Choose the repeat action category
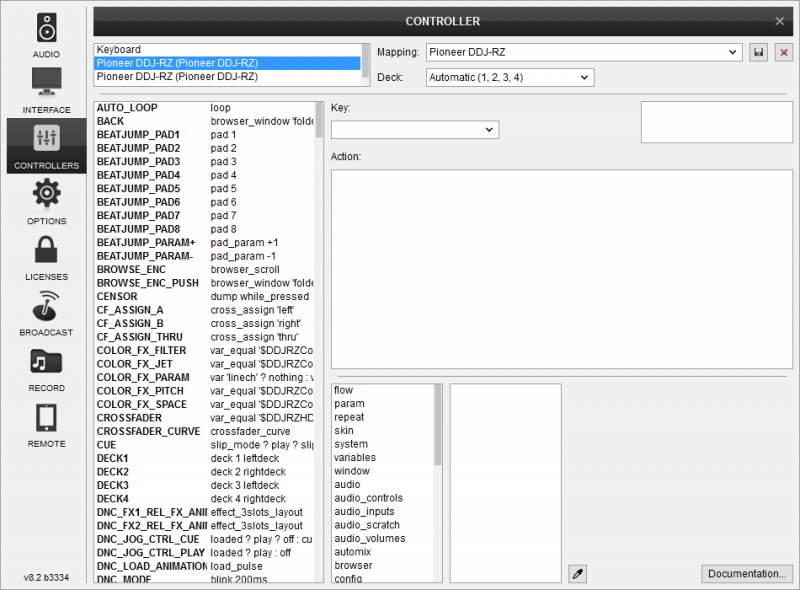The image size is (800, 590). pos(383,417)
